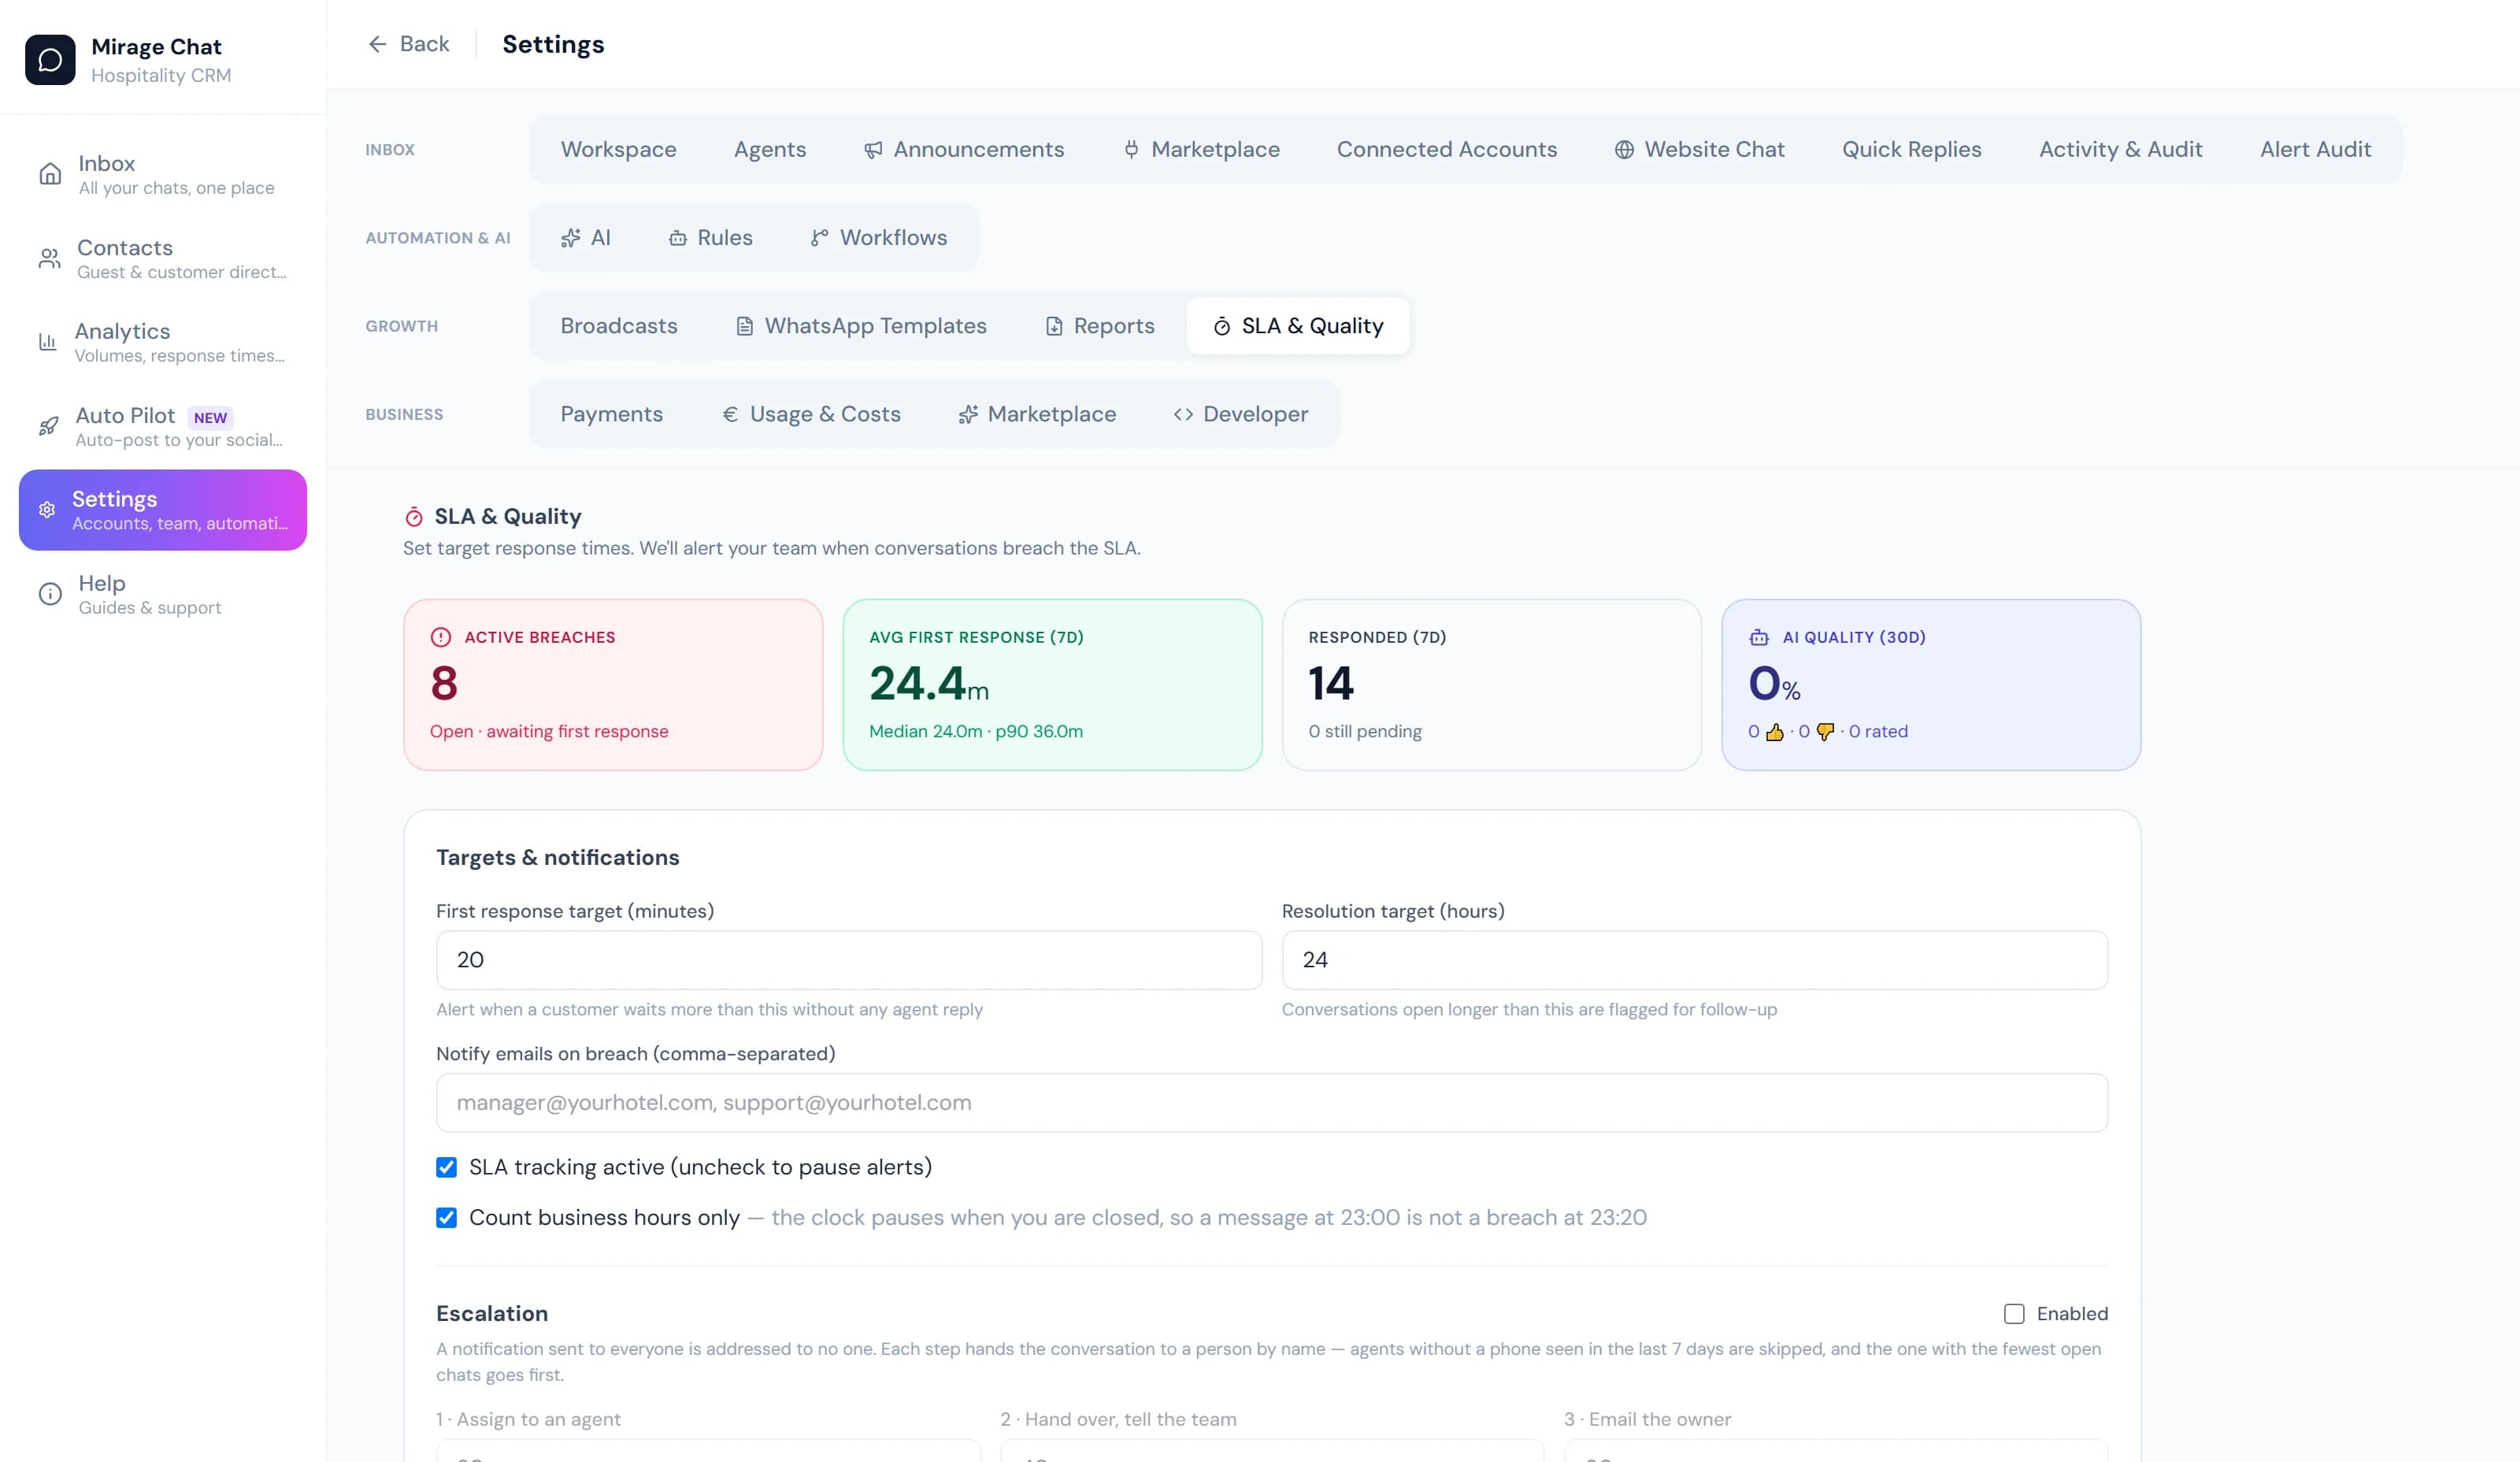
Task: Click the Analytics bar chart icon
Action: click(47, 342)
